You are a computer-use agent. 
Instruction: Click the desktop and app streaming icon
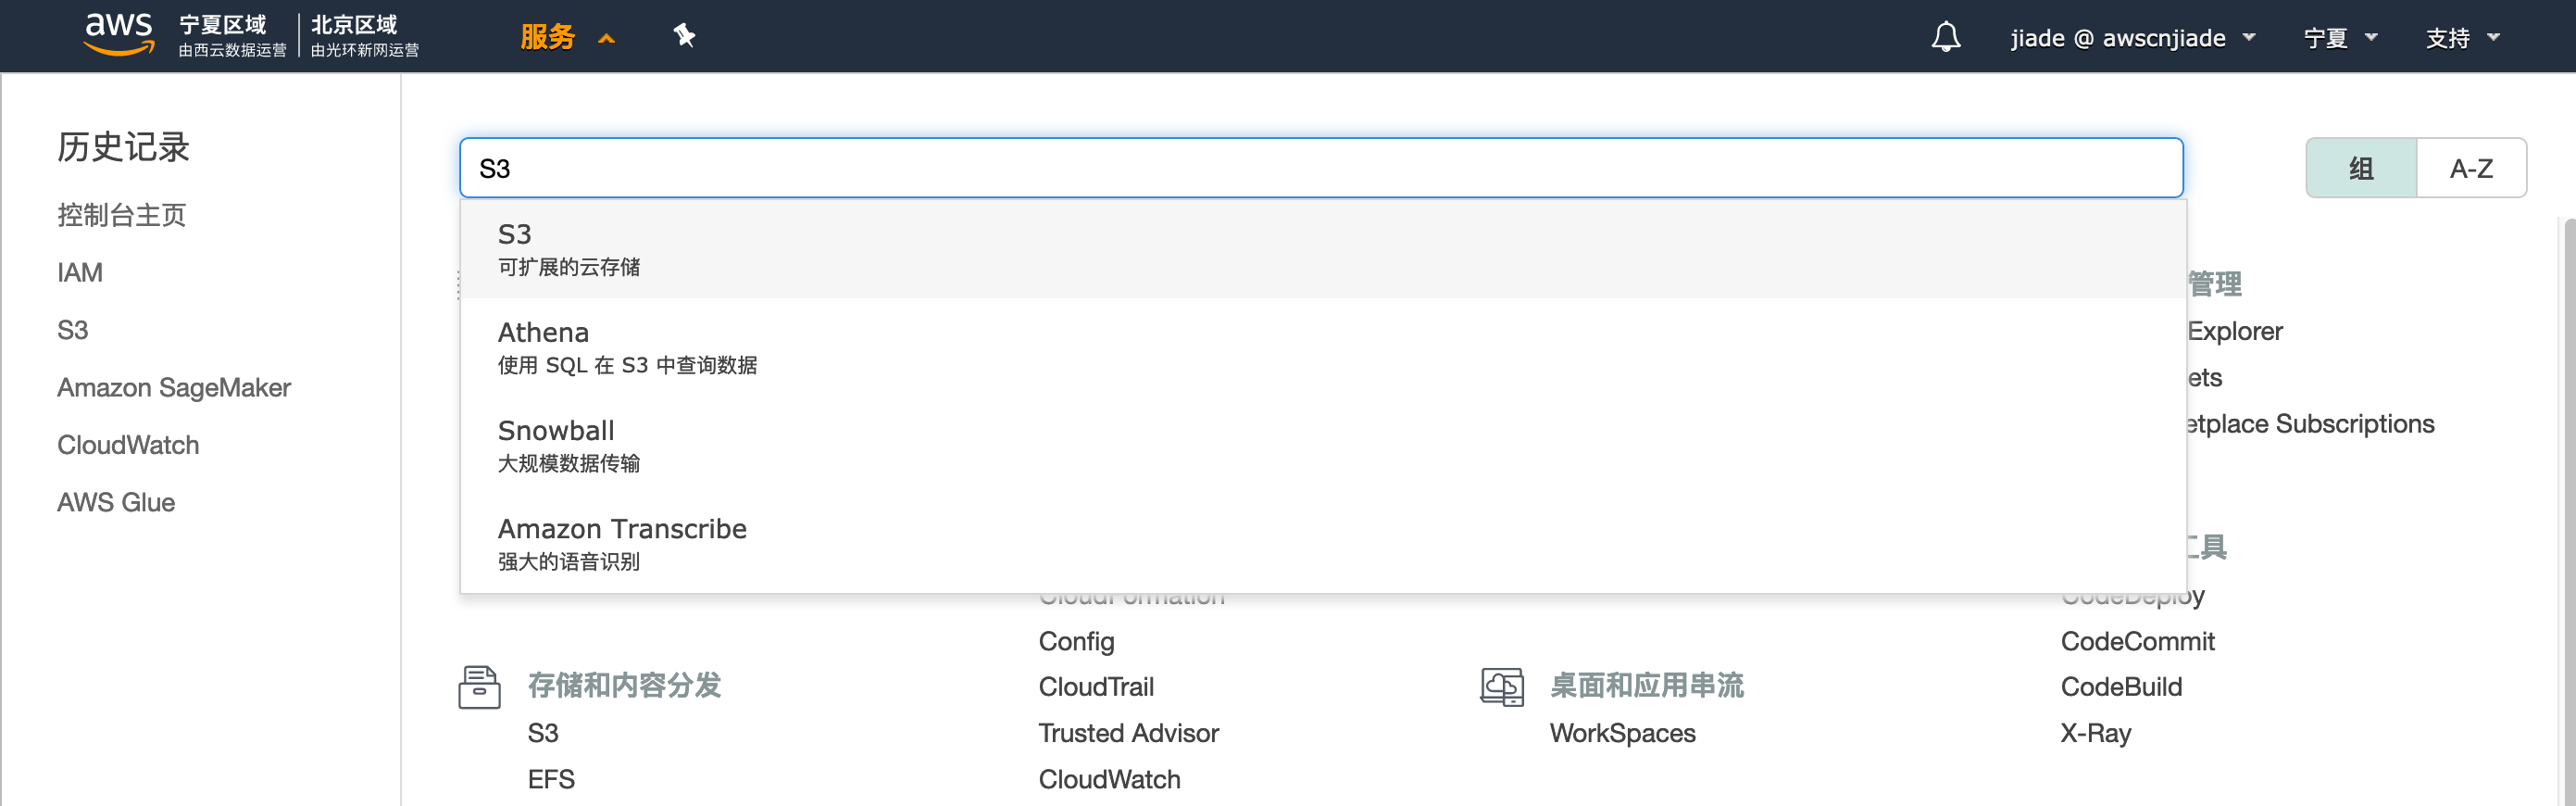[x=1501, y=687]
